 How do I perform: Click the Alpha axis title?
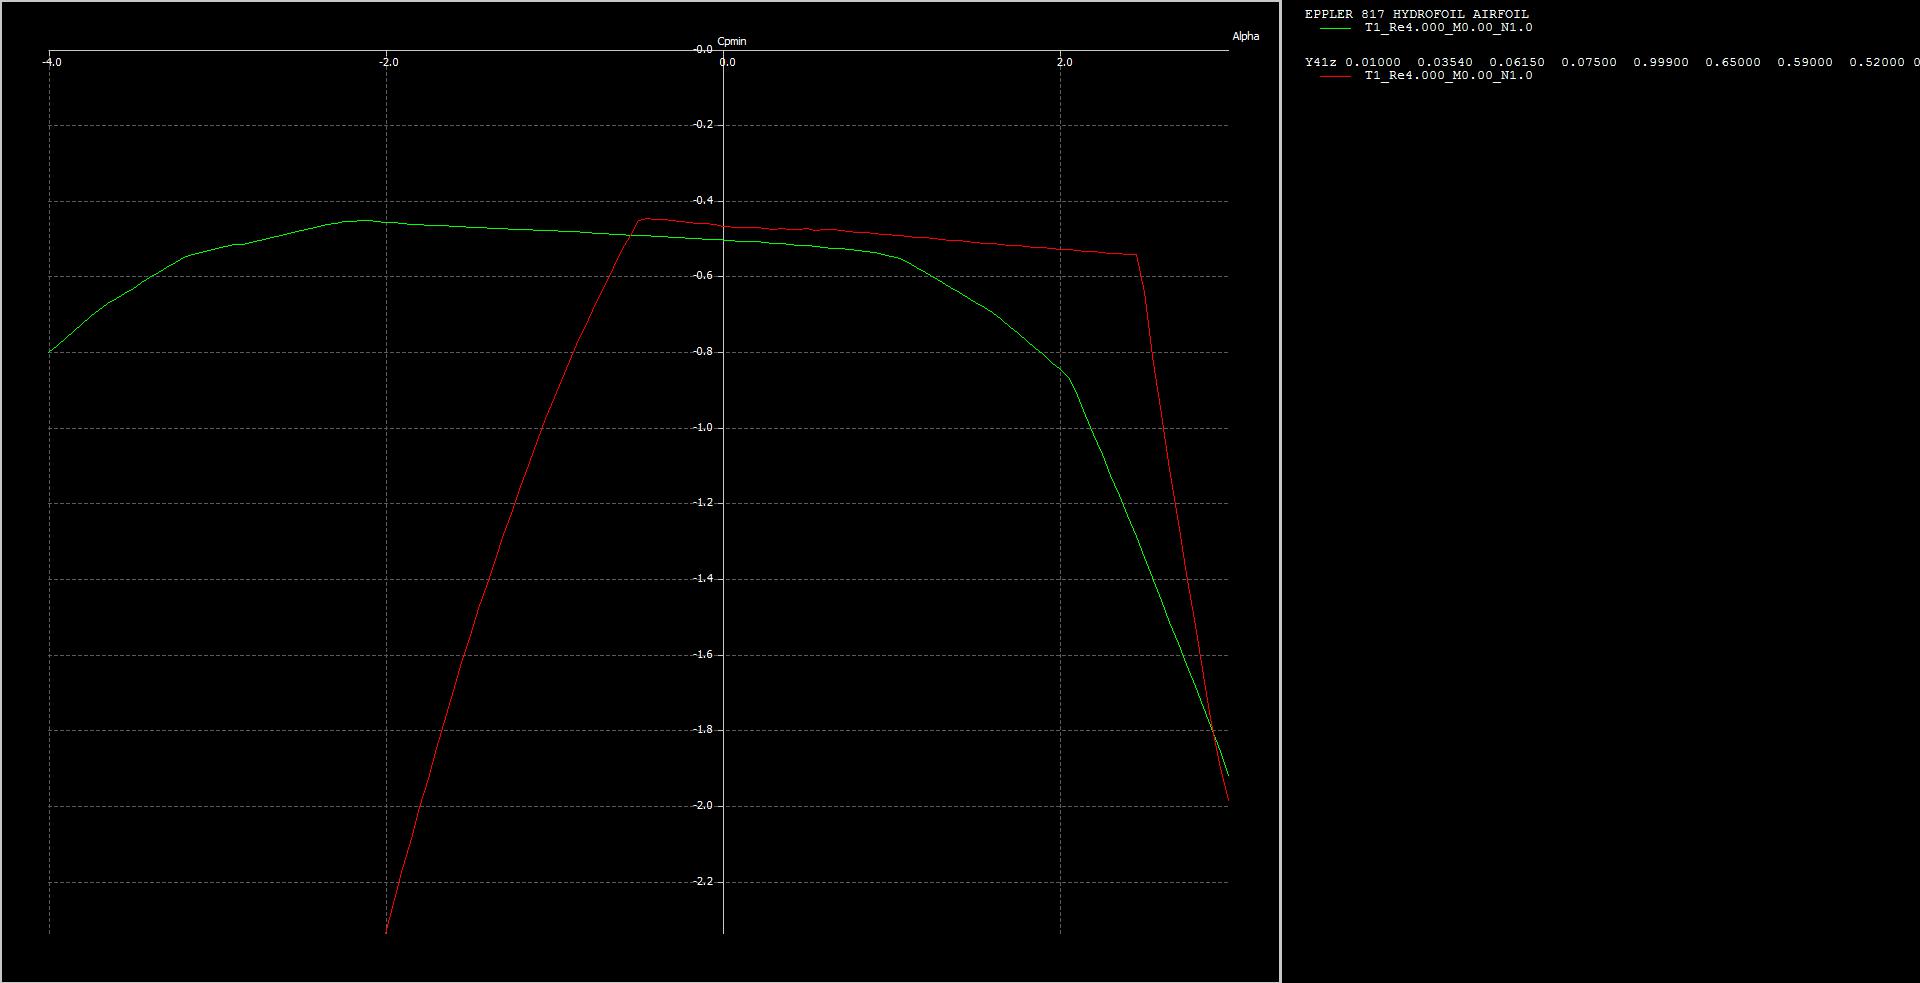[x=1245, y=36]
